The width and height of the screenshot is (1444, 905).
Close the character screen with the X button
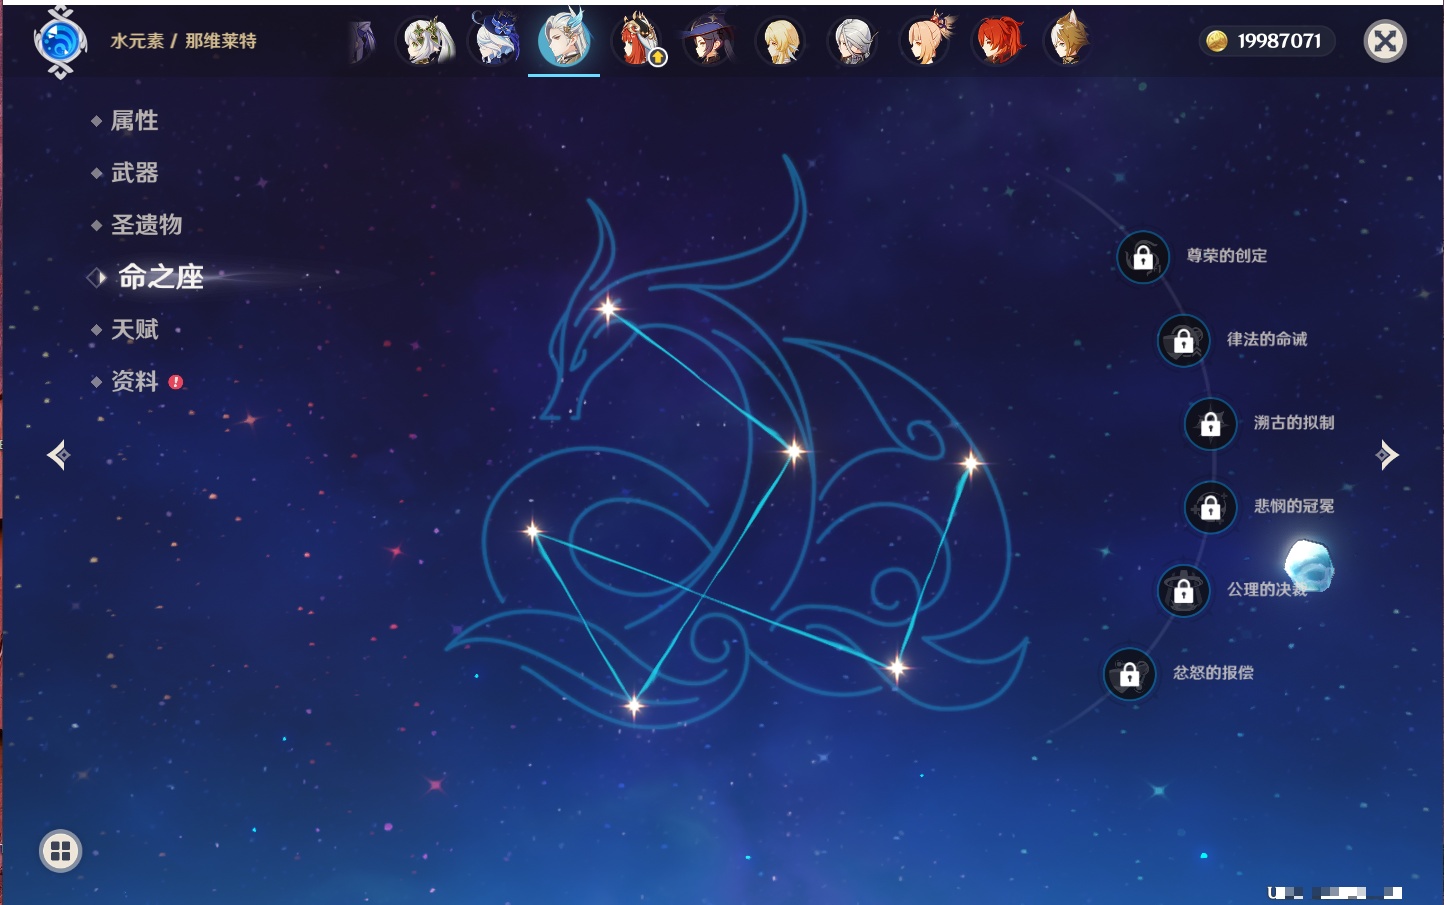coord(1385,41)
